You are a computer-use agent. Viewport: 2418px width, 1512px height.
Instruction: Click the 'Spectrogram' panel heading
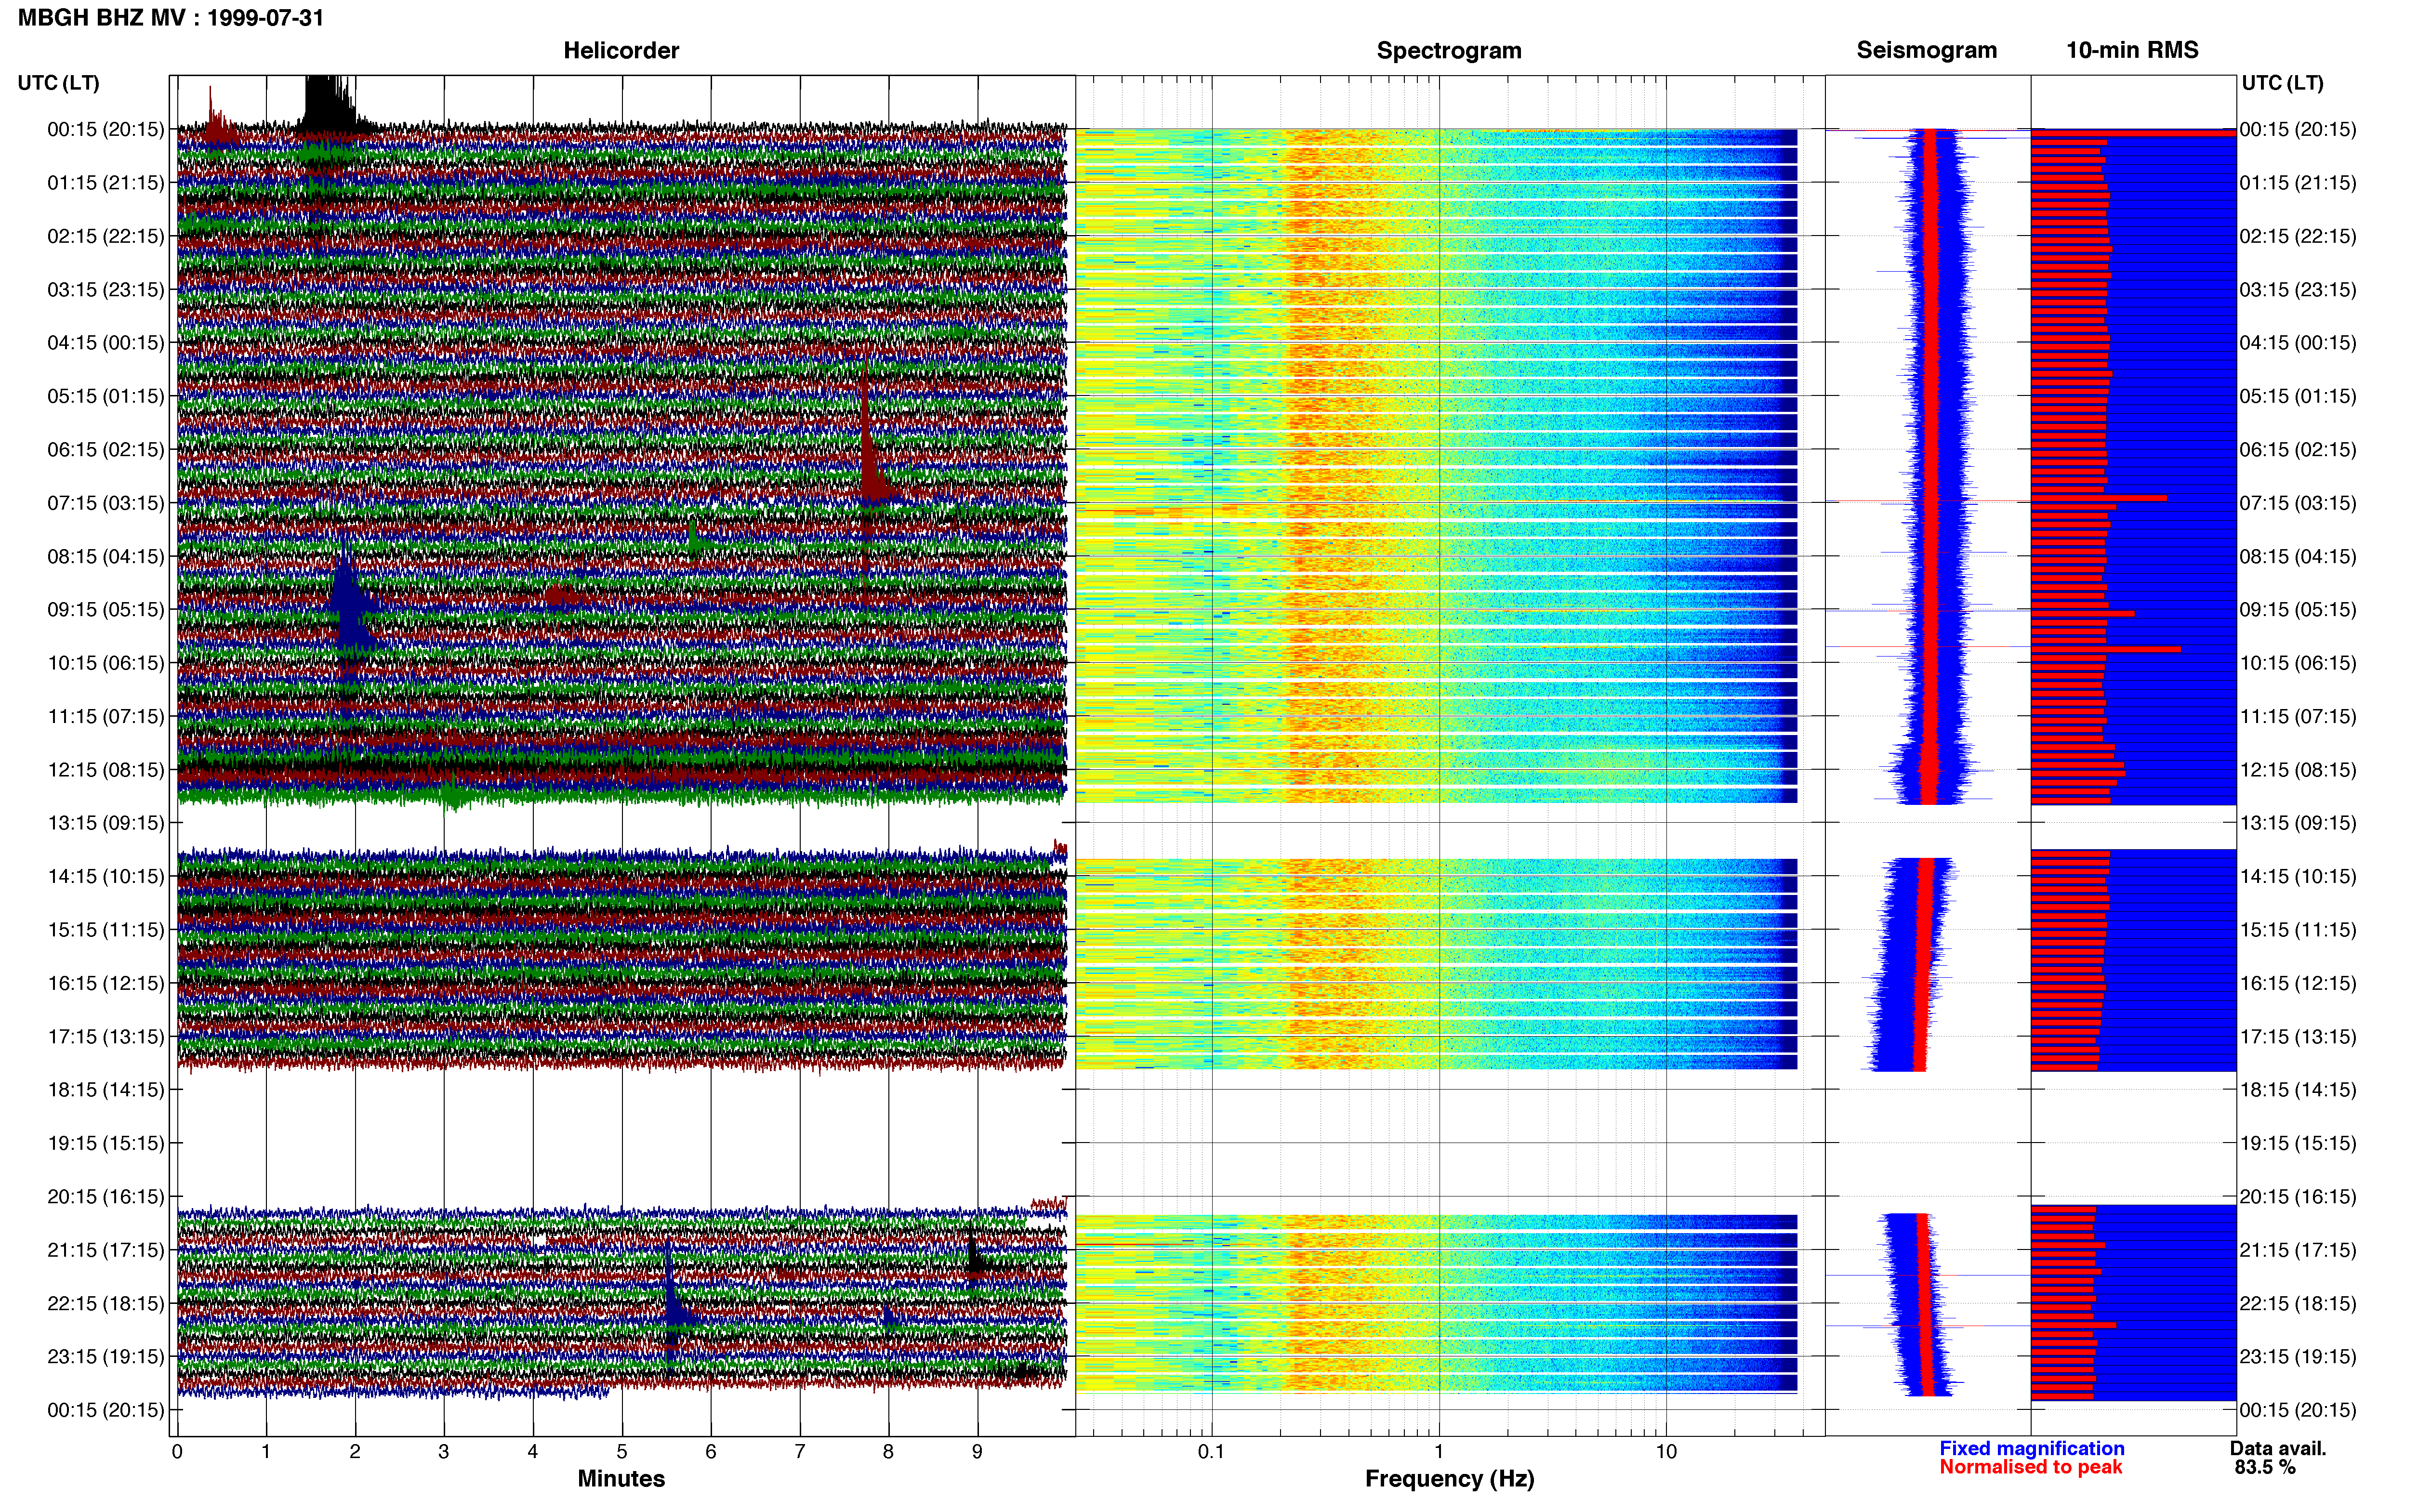point(1449,50)
